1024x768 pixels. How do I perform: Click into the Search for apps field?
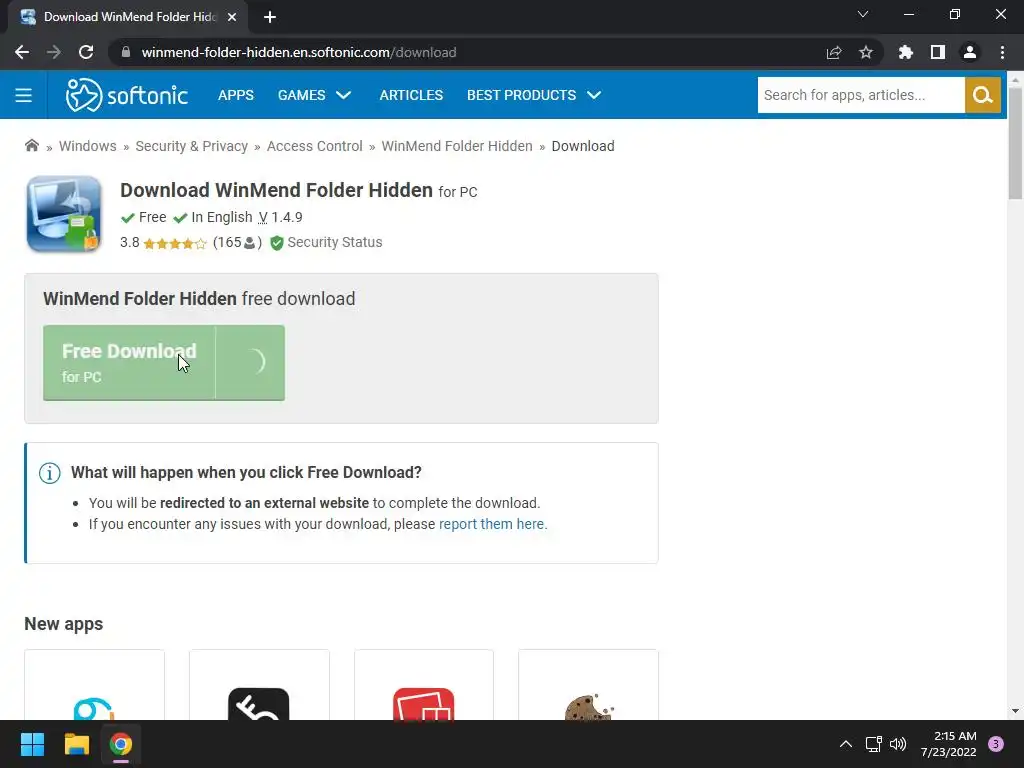click(861, 95)
